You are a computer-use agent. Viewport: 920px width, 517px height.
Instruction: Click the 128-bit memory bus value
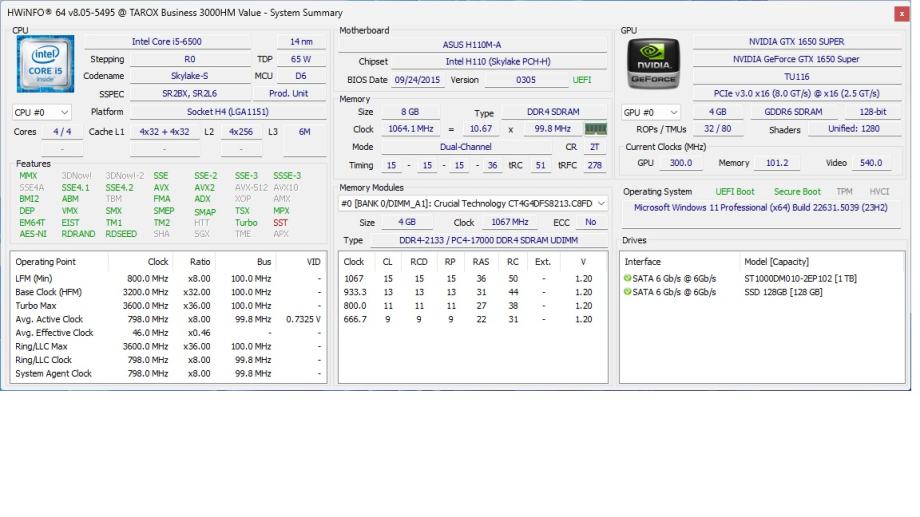coord(872,111)
